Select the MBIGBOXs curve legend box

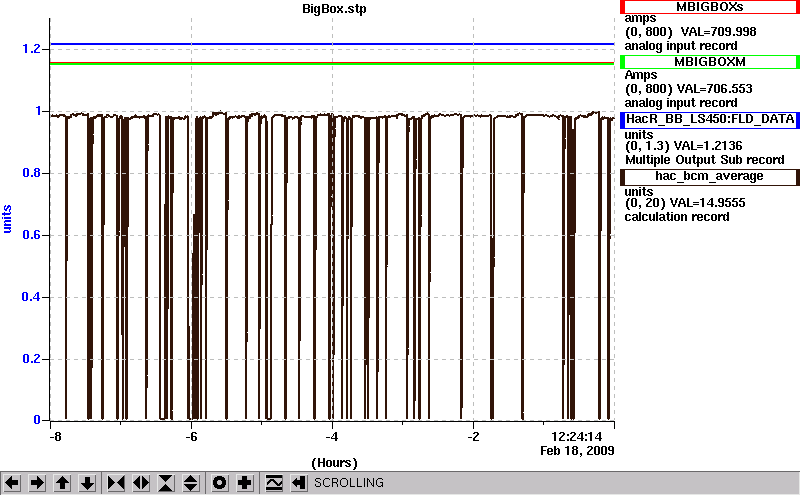(710, 7)
